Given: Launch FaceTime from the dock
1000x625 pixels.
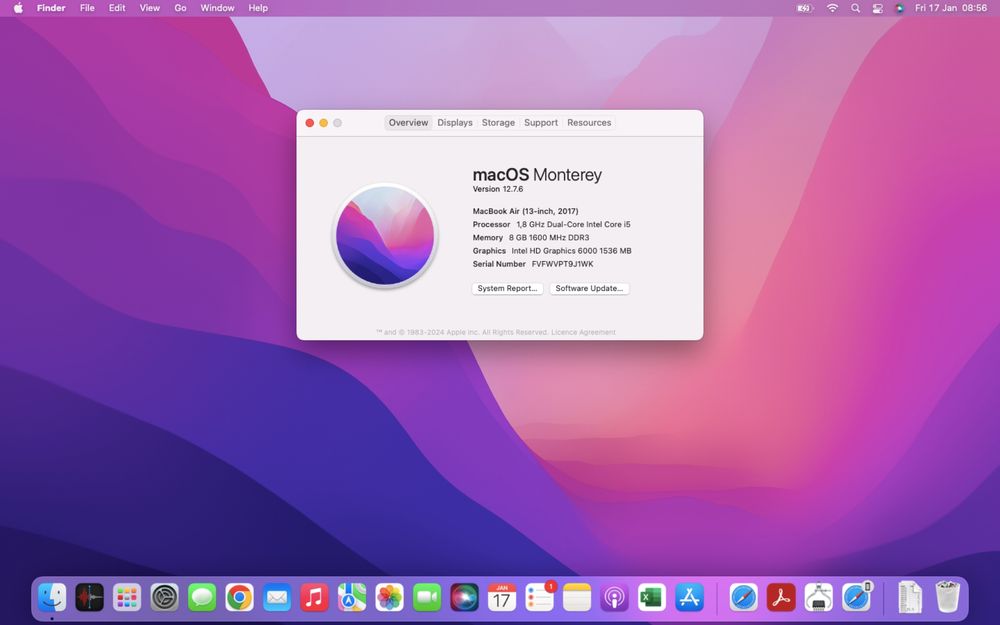Looking at the screenshot, I should tap(427, 598).
